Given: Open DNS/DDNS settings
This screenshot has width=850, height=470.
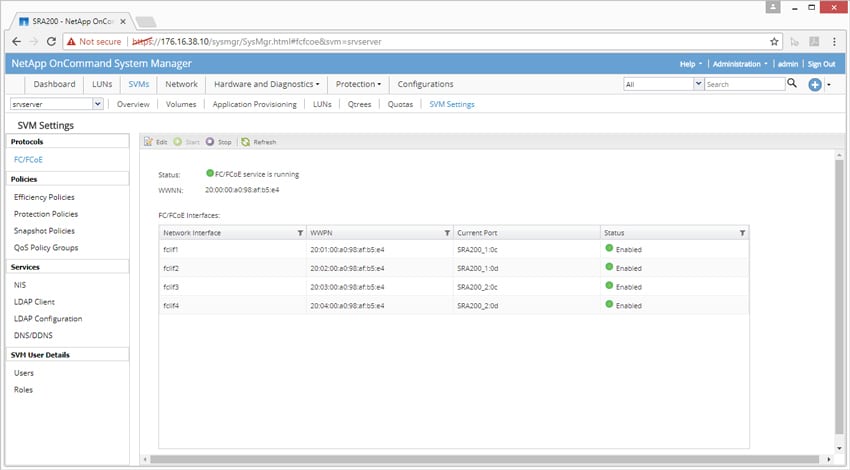Looking at the screenshot, I should 33,335.
